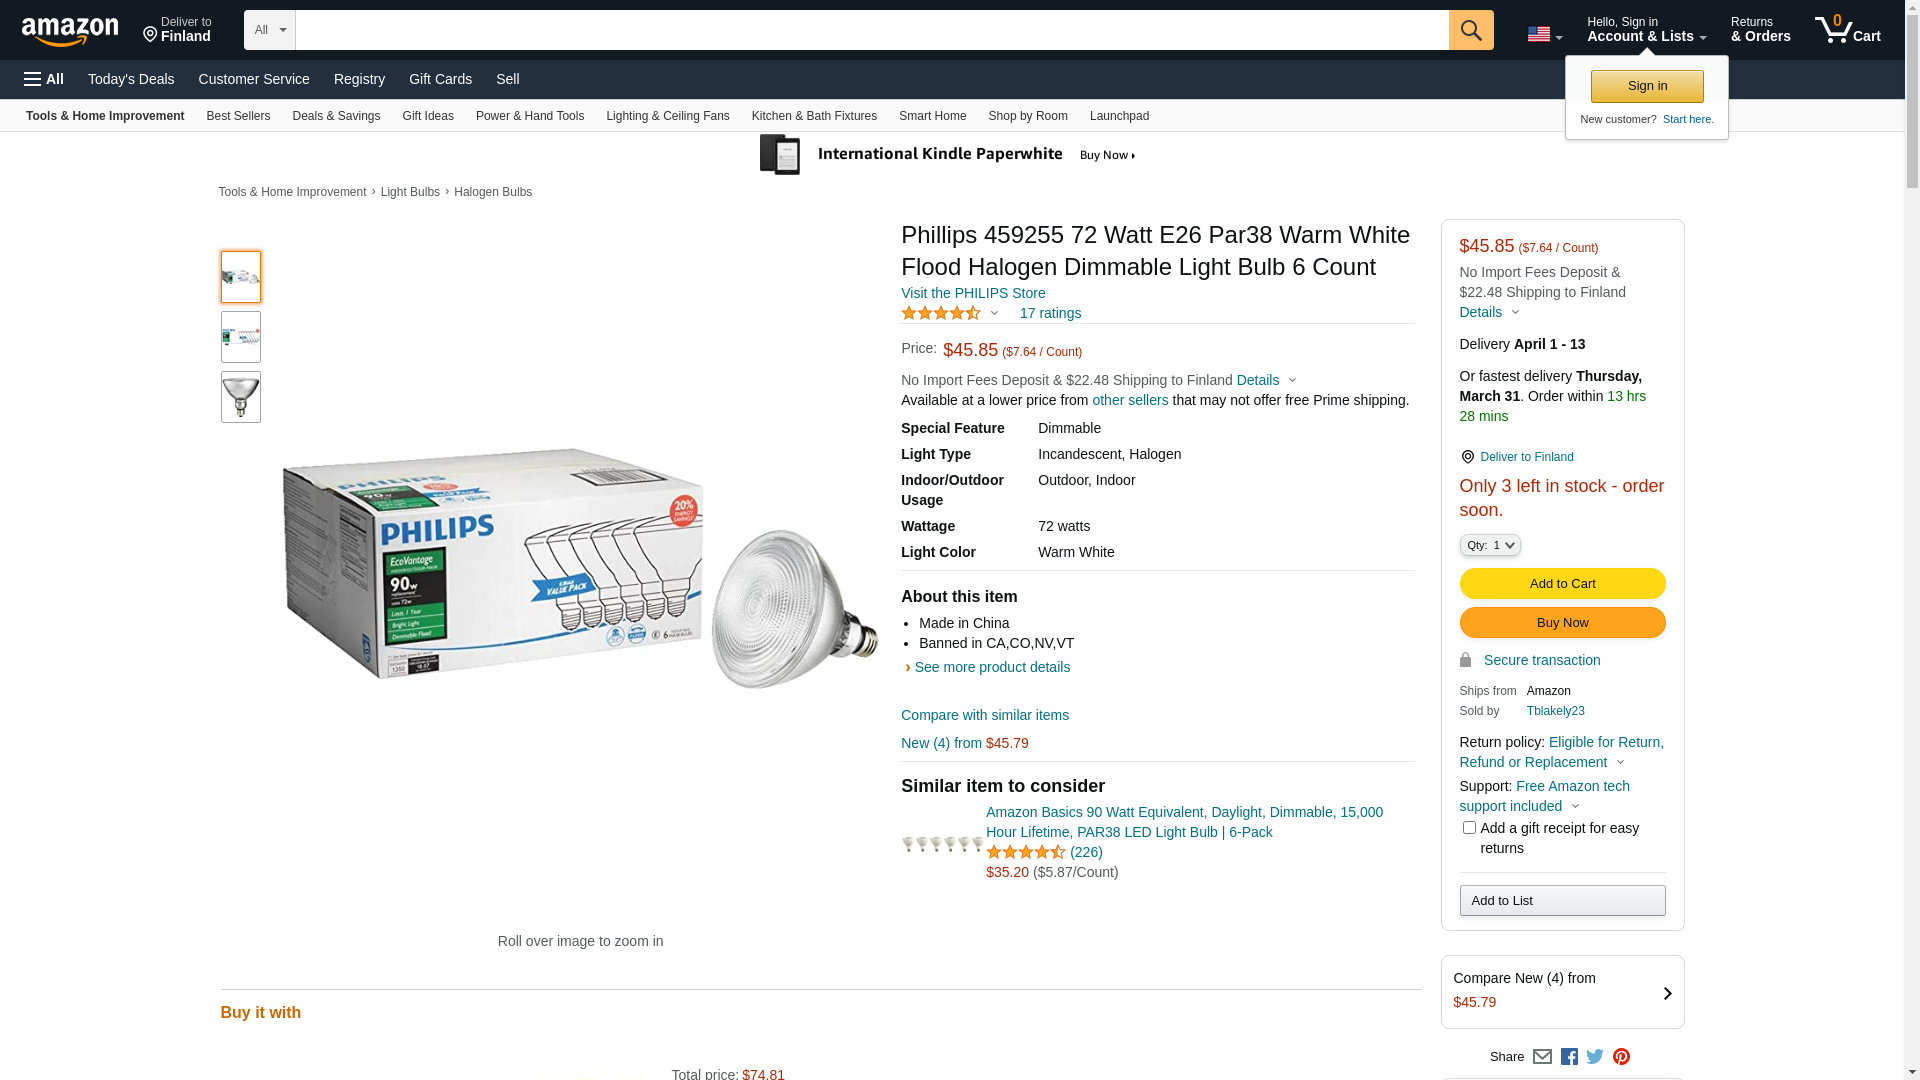Click the search magnifier button
Screen dimensions: 1920x1080
point(1470,30)
